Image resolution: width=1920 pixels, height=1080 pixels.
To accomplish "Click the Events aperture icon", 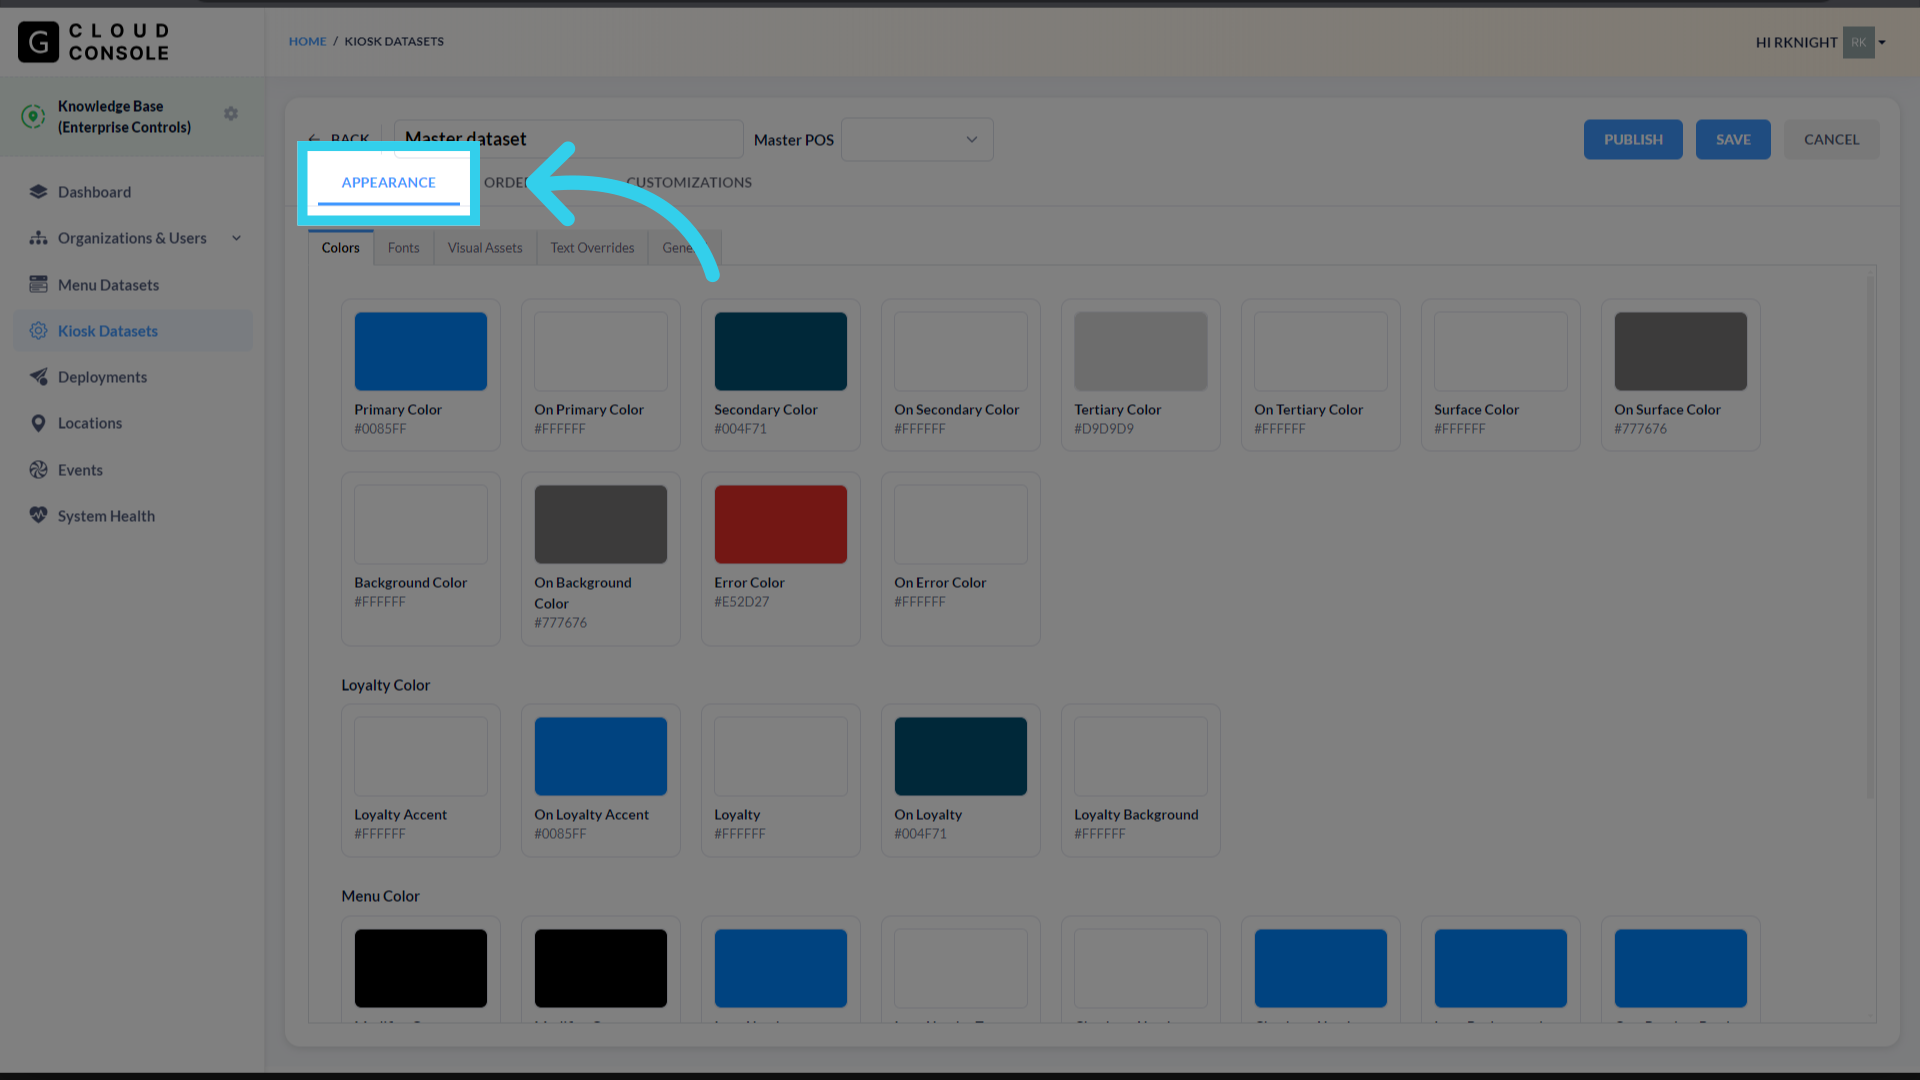I will (38, 470).
